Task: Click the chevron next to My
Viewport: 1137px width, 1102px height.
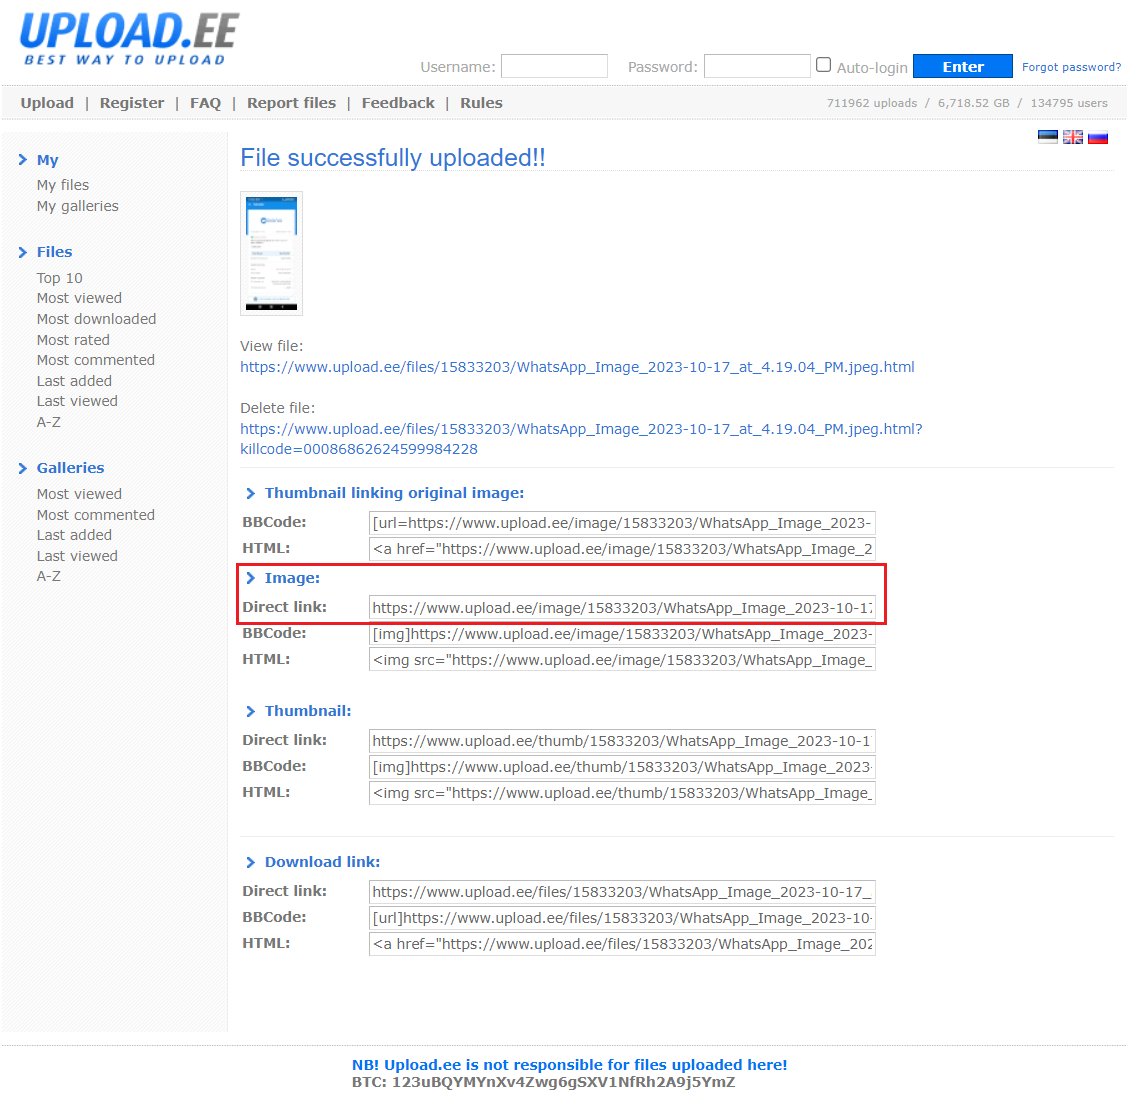Action: 22,160
